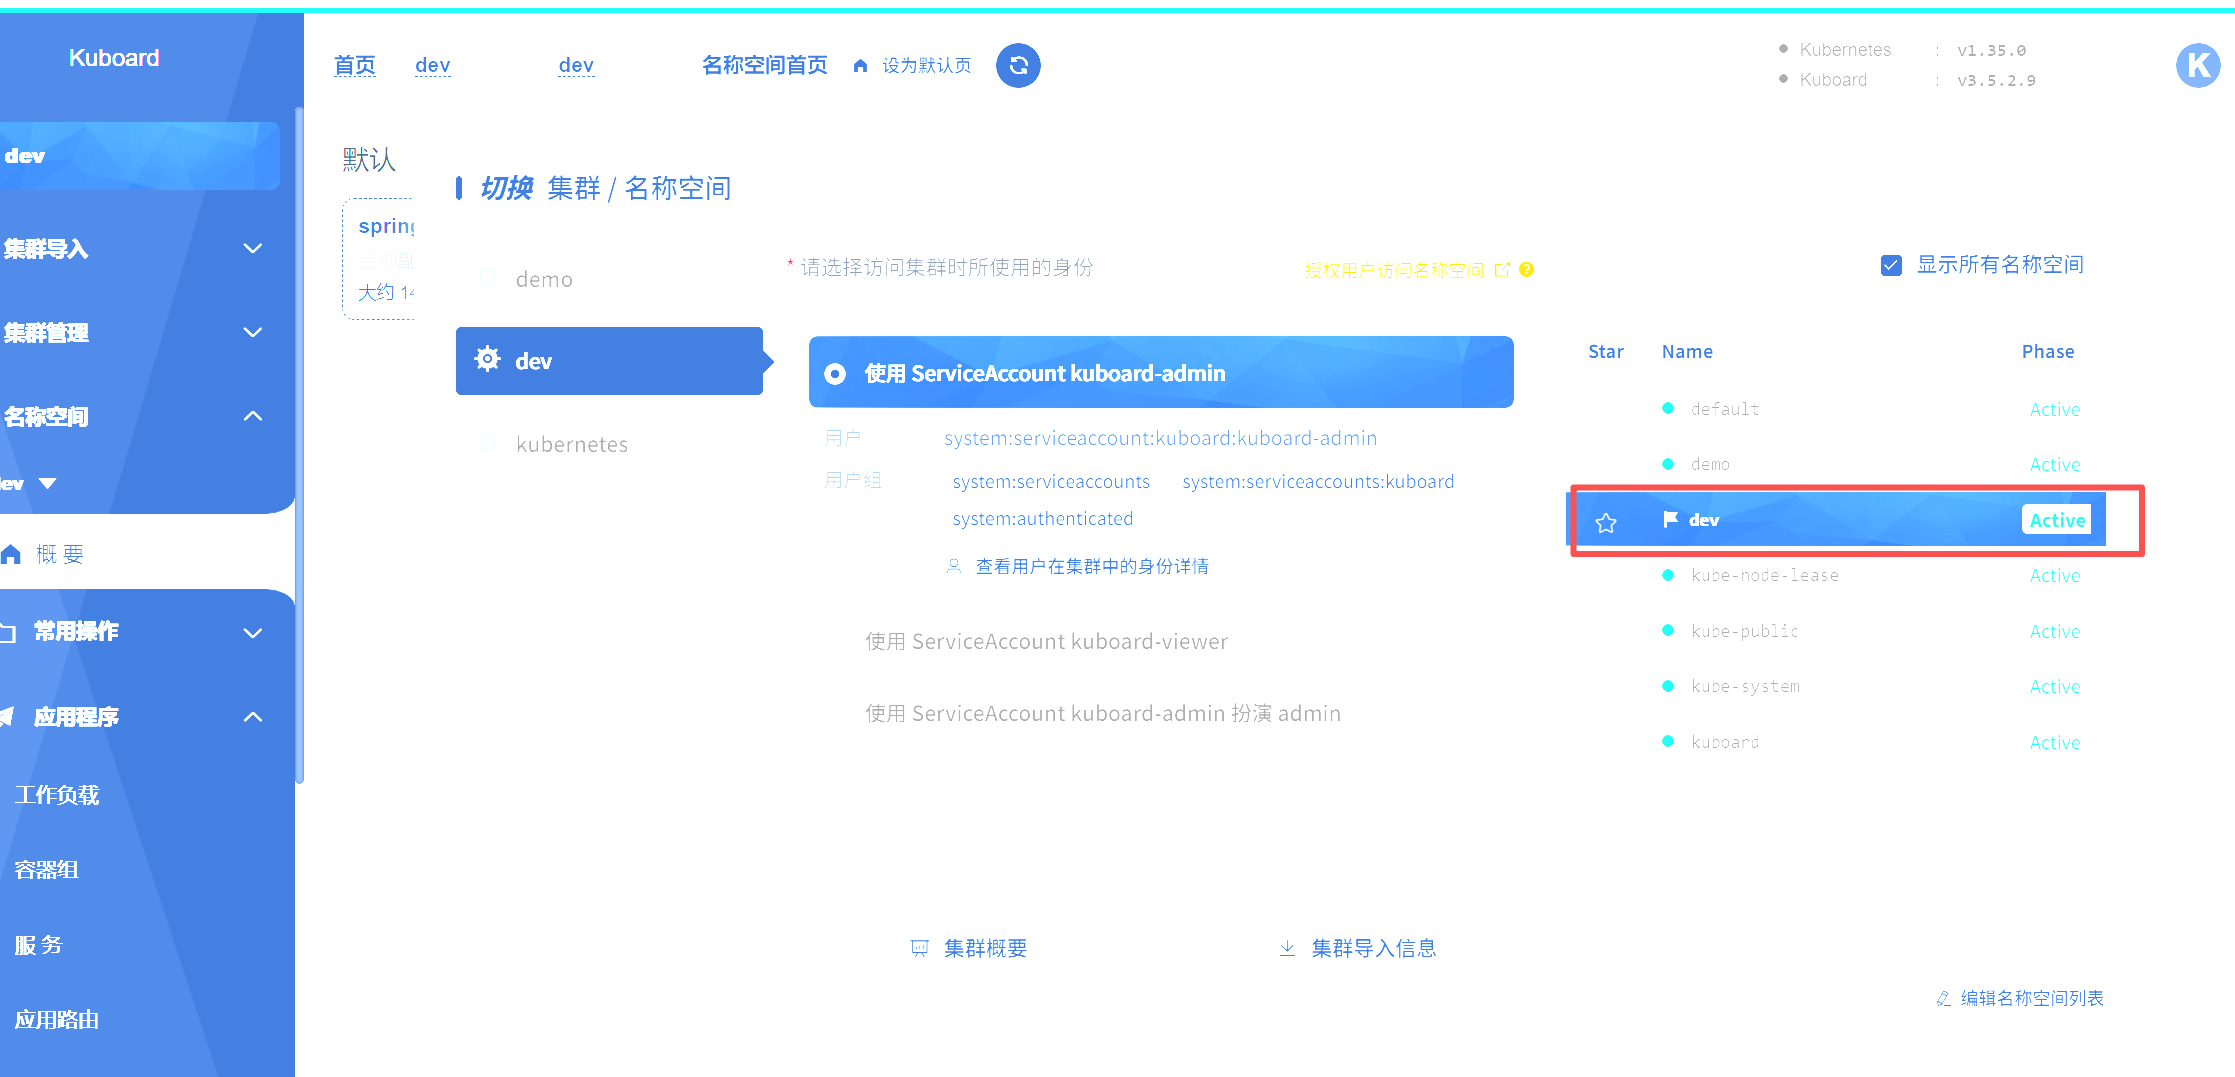Select the demo cluster radio
The width and height of the screenshot is (2235, 1077).
tap(488, 278)
